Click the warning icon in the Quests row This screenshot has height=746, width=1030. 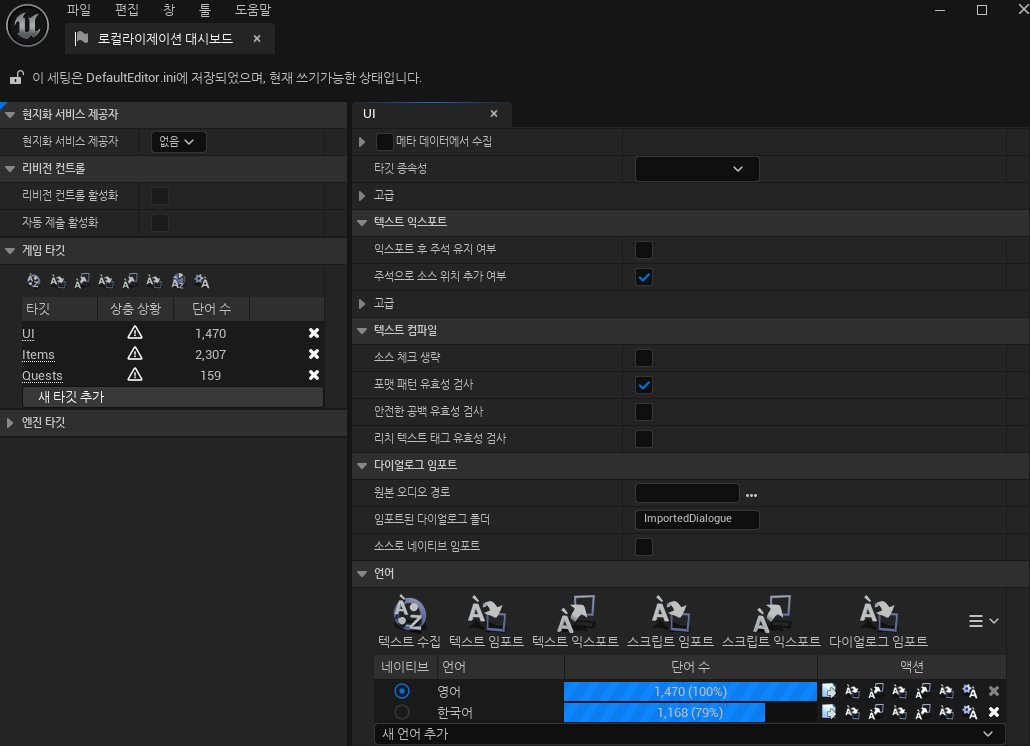point(135,375)
